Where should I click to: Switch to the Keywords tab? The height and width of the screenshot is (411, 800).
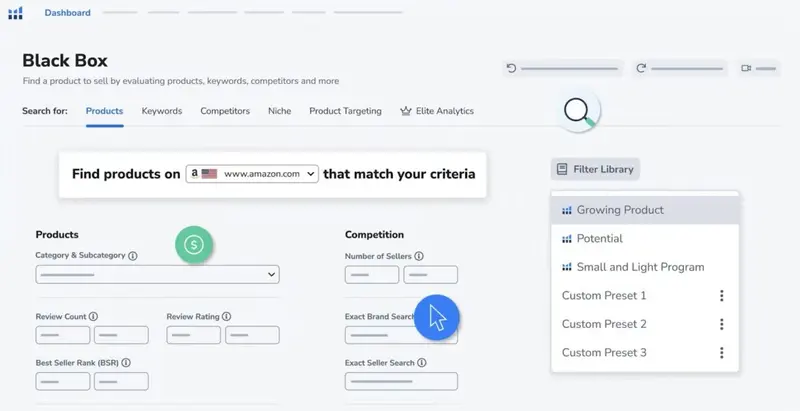[x=162, y=111]
